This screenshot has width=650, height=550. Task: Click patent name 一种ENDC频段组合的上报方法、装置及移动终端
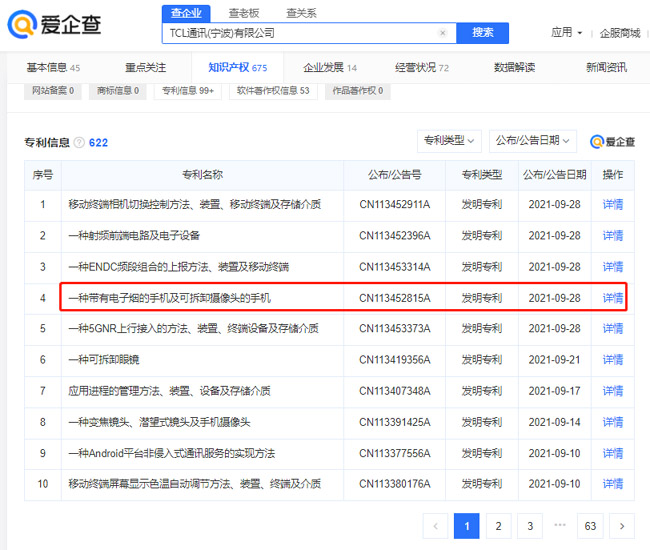[179, 267]
